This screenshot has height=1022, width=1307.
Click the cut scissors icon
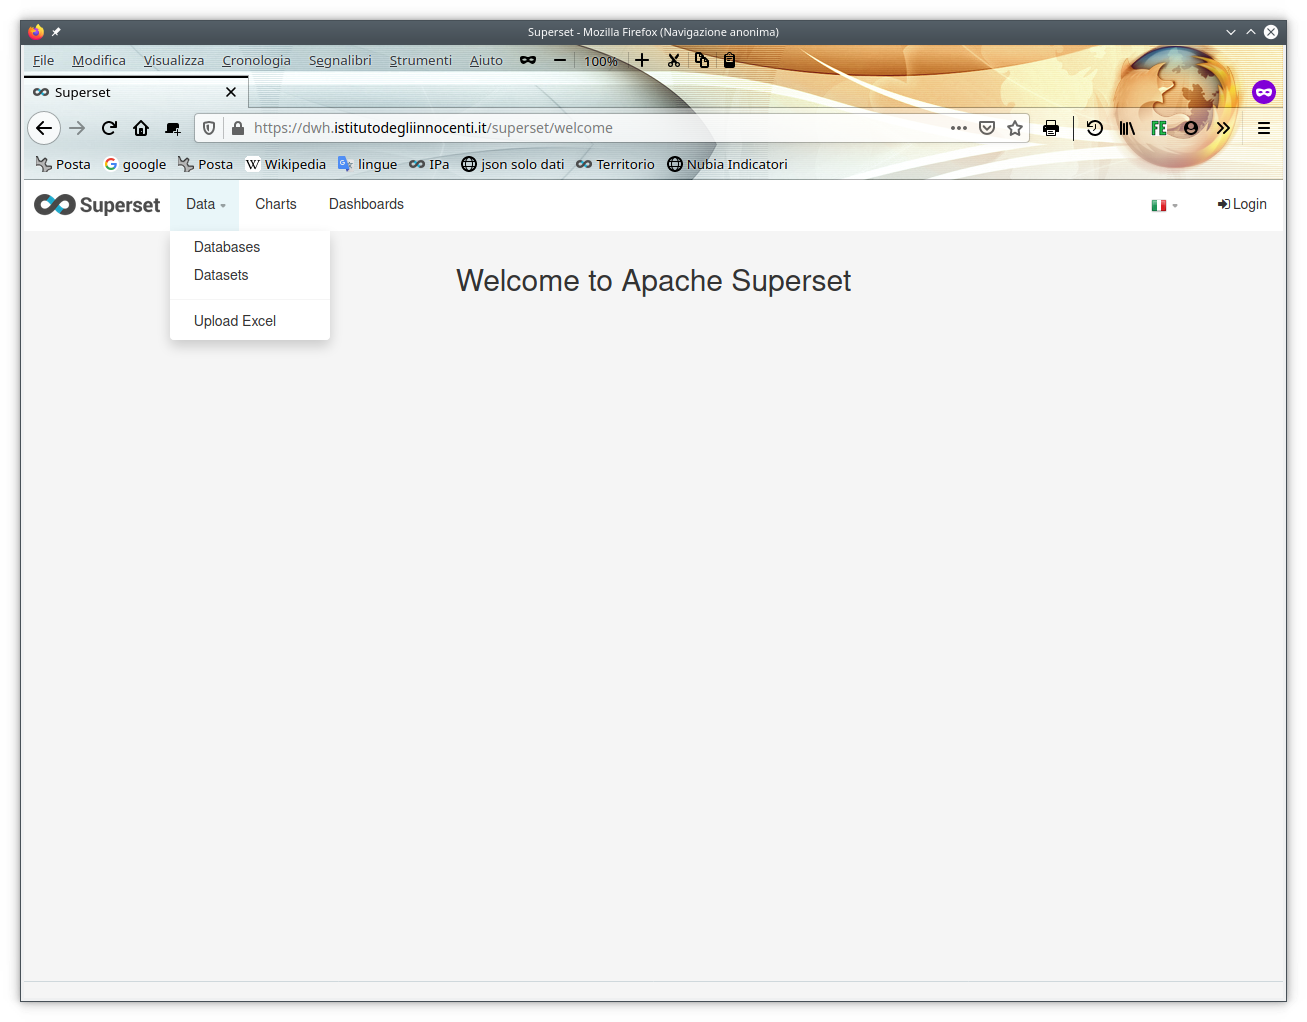(x=674, y=60)
